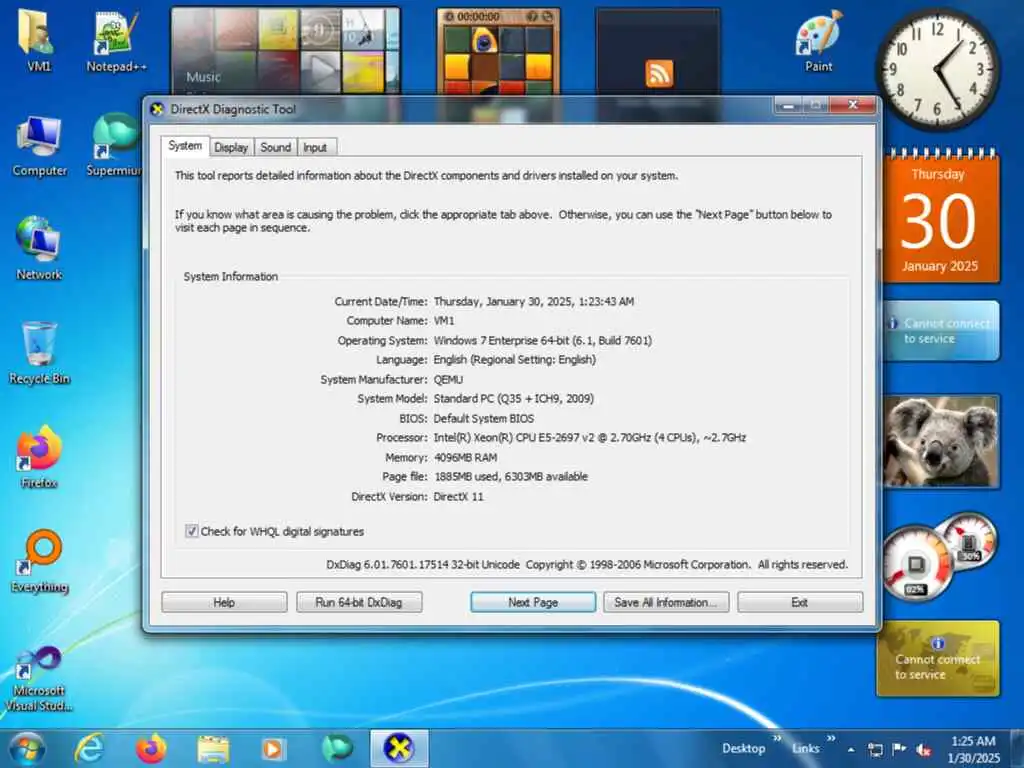Open the Notepad++ desktop shortcut

(116, 40)
